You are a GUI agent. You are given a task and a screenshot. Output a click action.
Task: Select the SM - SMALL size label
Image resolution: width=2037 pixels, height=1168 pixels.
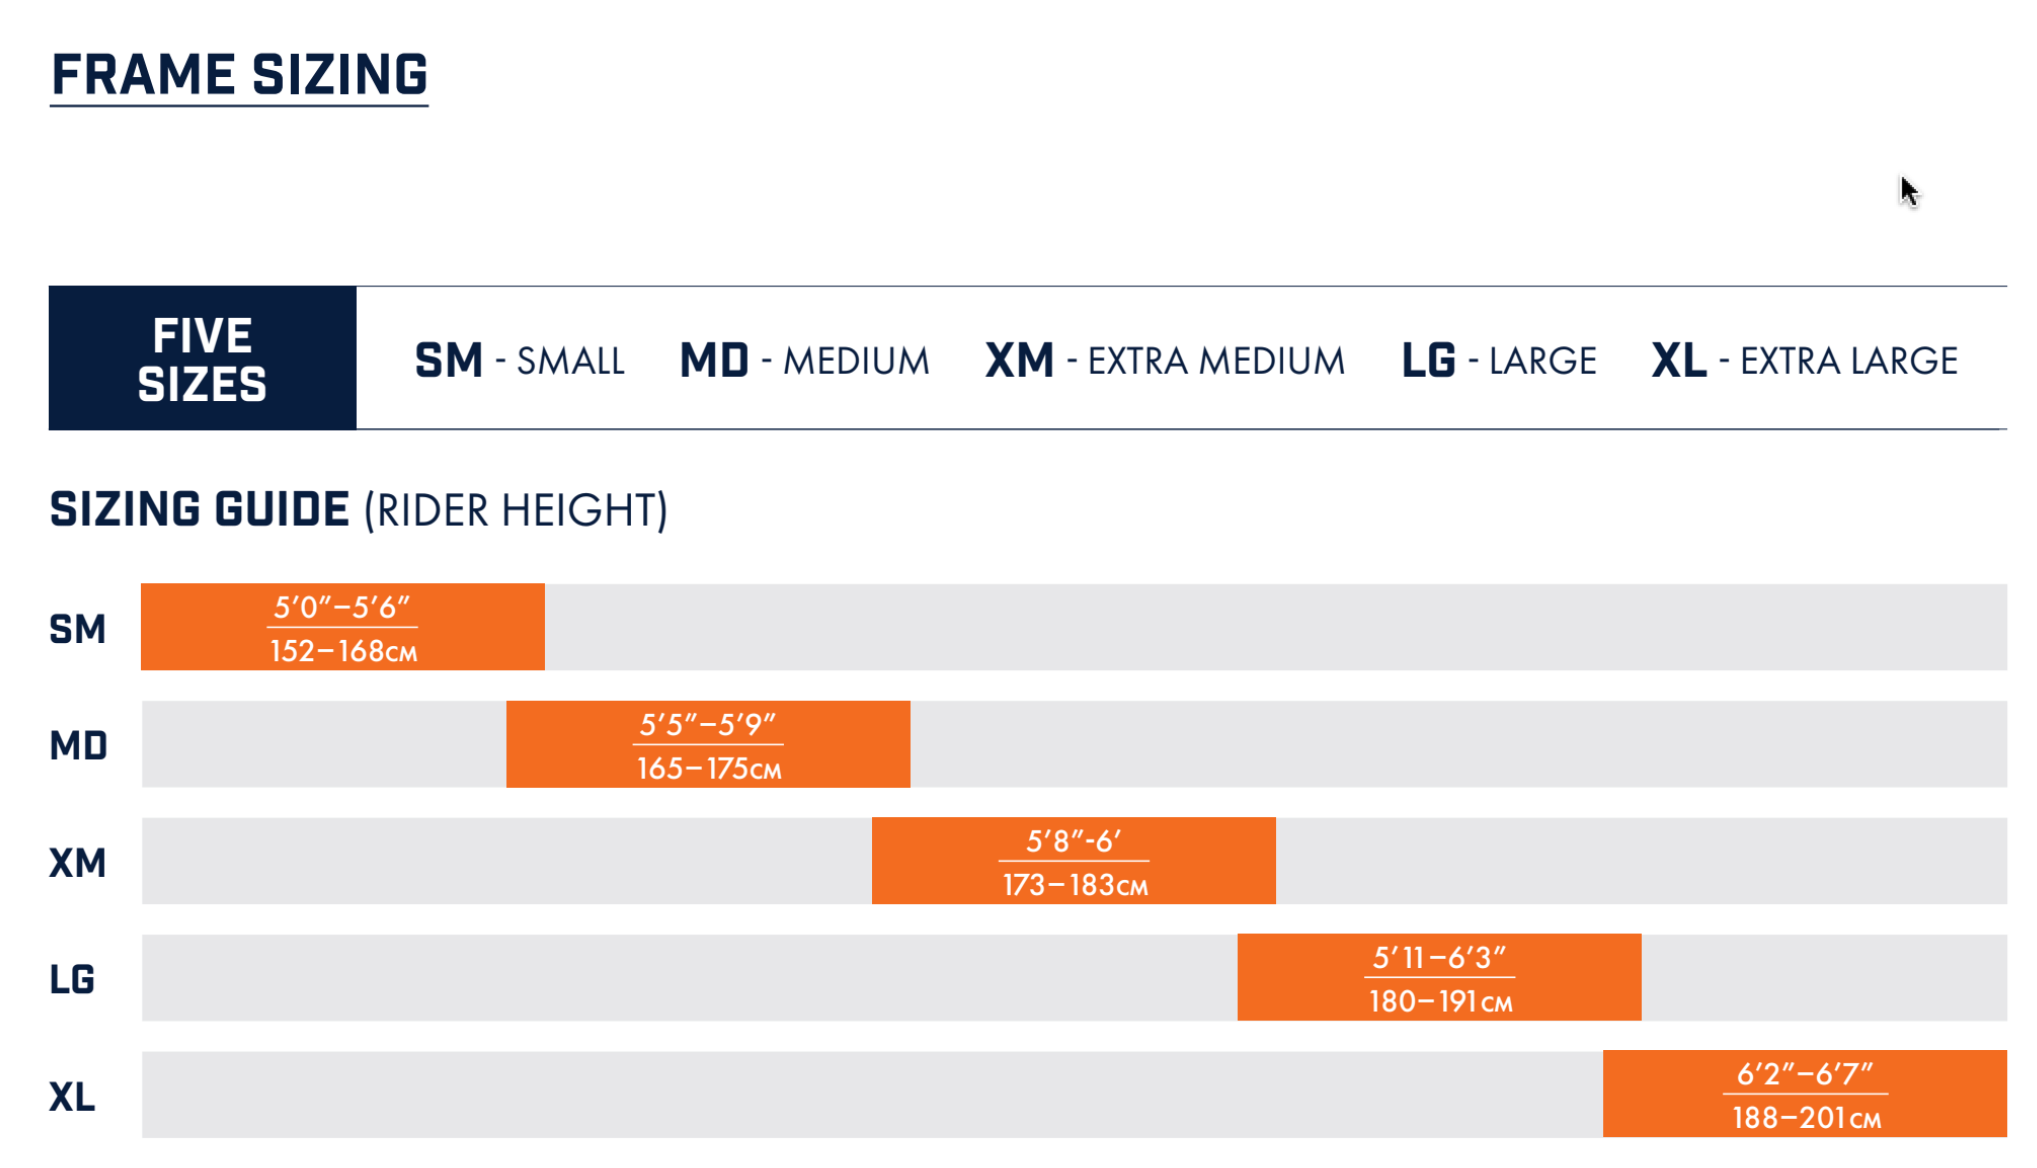519,360
